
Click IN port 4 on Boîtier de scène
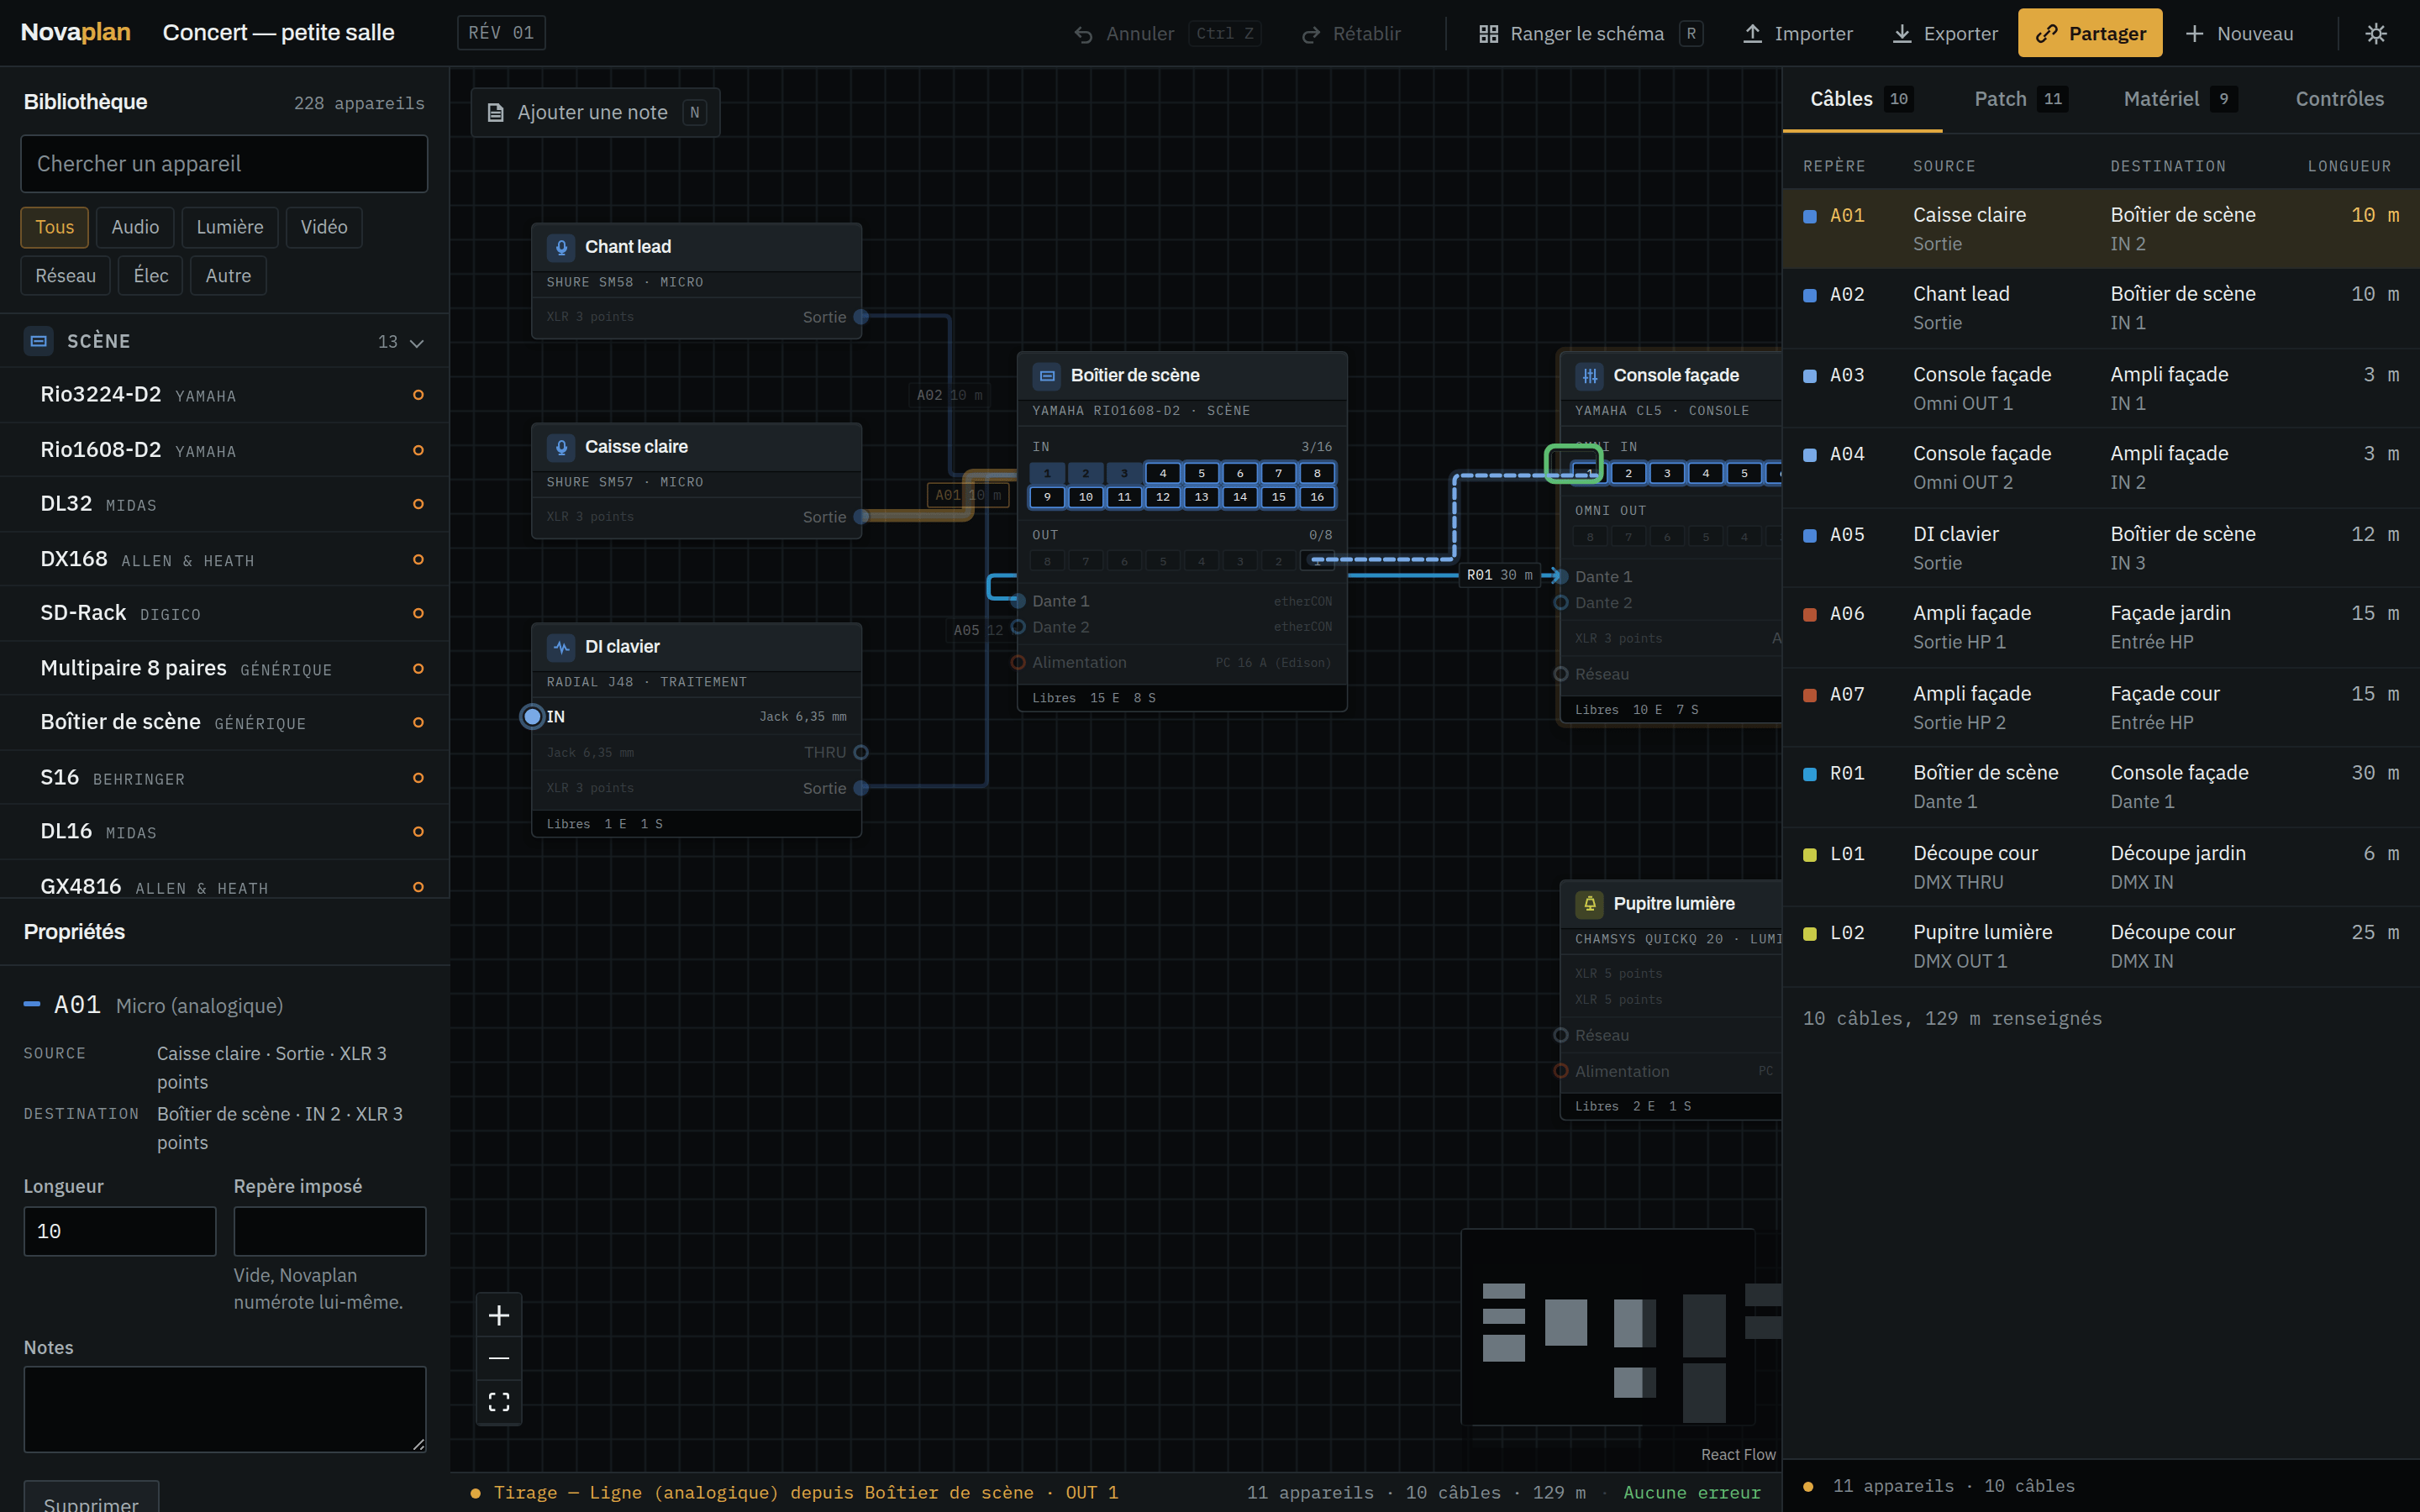(x=1163, y=473)
